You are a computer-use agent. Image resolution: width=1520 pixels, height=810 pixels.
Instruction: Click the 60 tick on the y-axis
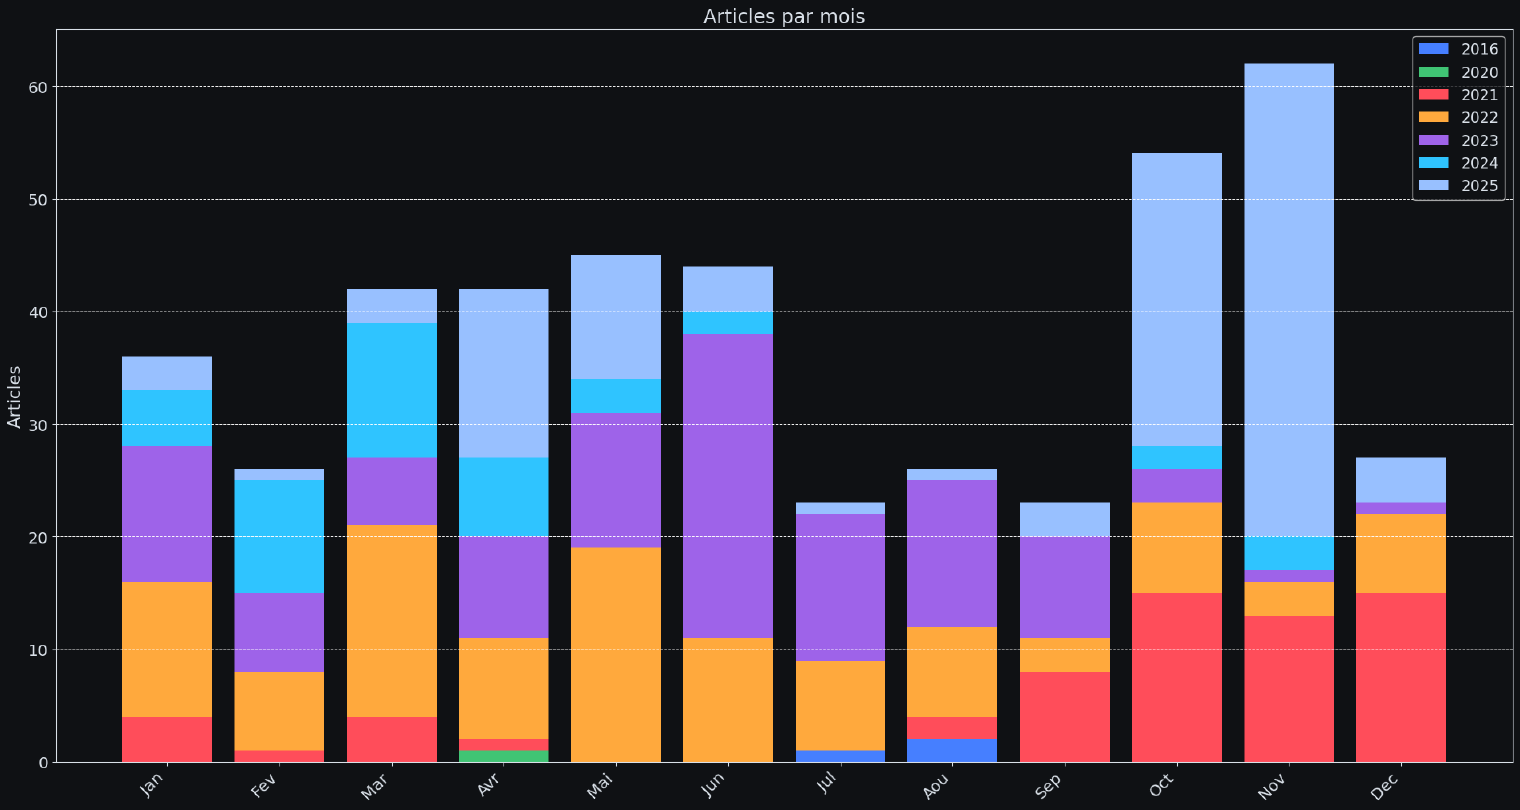[x=37, y=87]
